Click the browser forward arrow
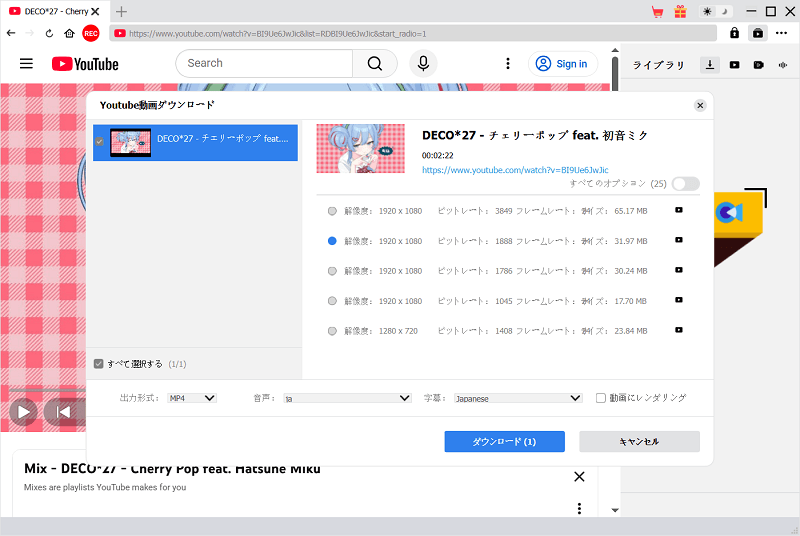Screen dimensions: 800x536 pos(30,33)
